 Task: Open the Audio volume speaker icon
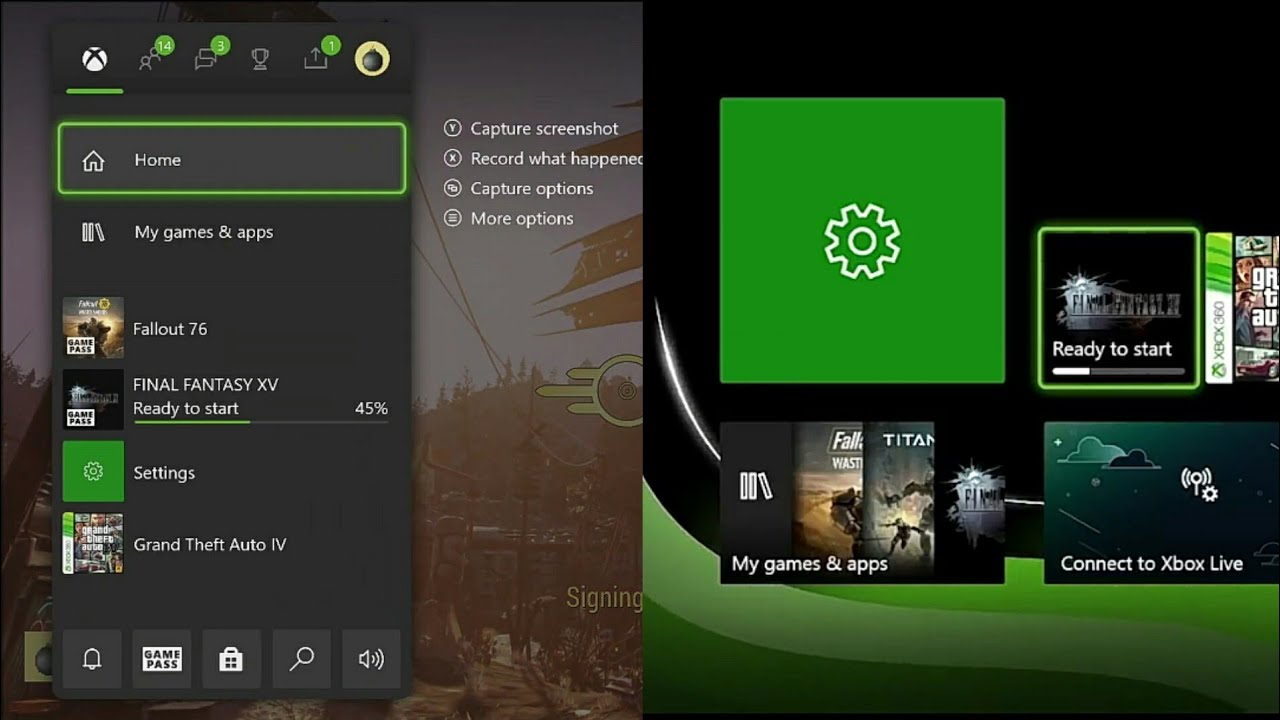[371, 659]
